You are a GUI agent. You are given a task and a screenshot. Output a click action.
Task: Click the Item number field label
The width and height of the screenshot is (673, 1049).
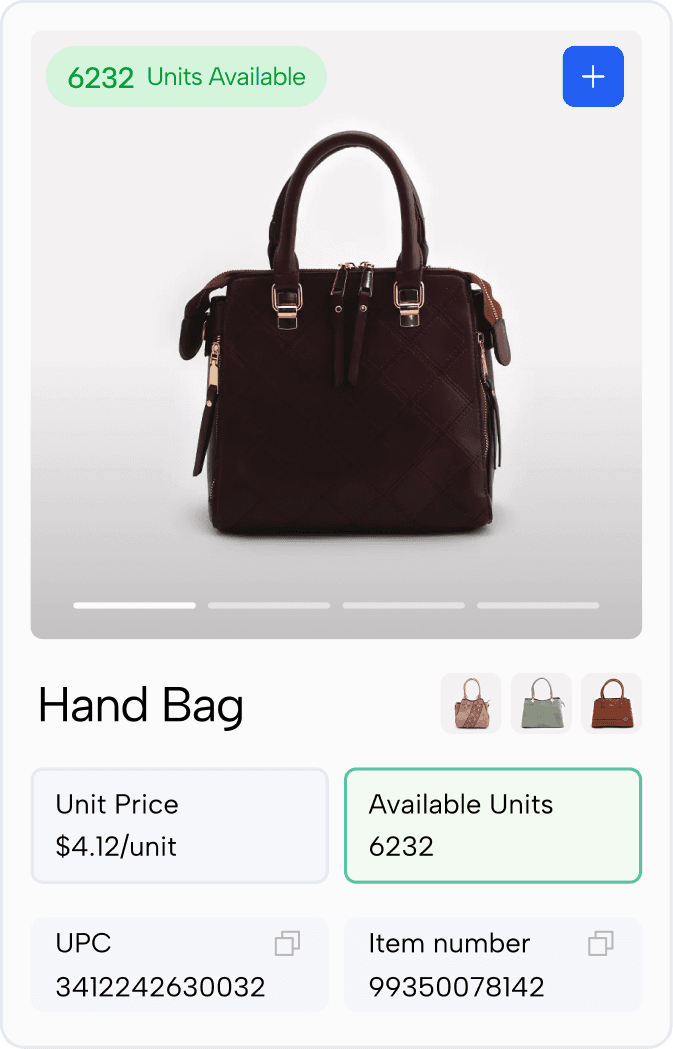(449, 943)
